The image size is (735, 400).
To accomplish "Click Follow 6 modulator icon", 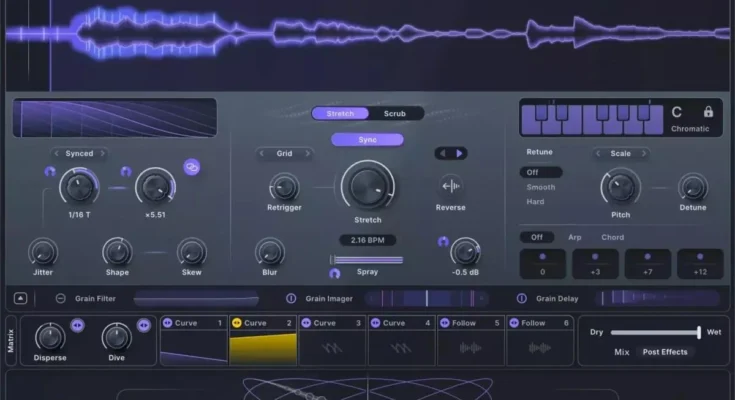I will tap(514, 323).
